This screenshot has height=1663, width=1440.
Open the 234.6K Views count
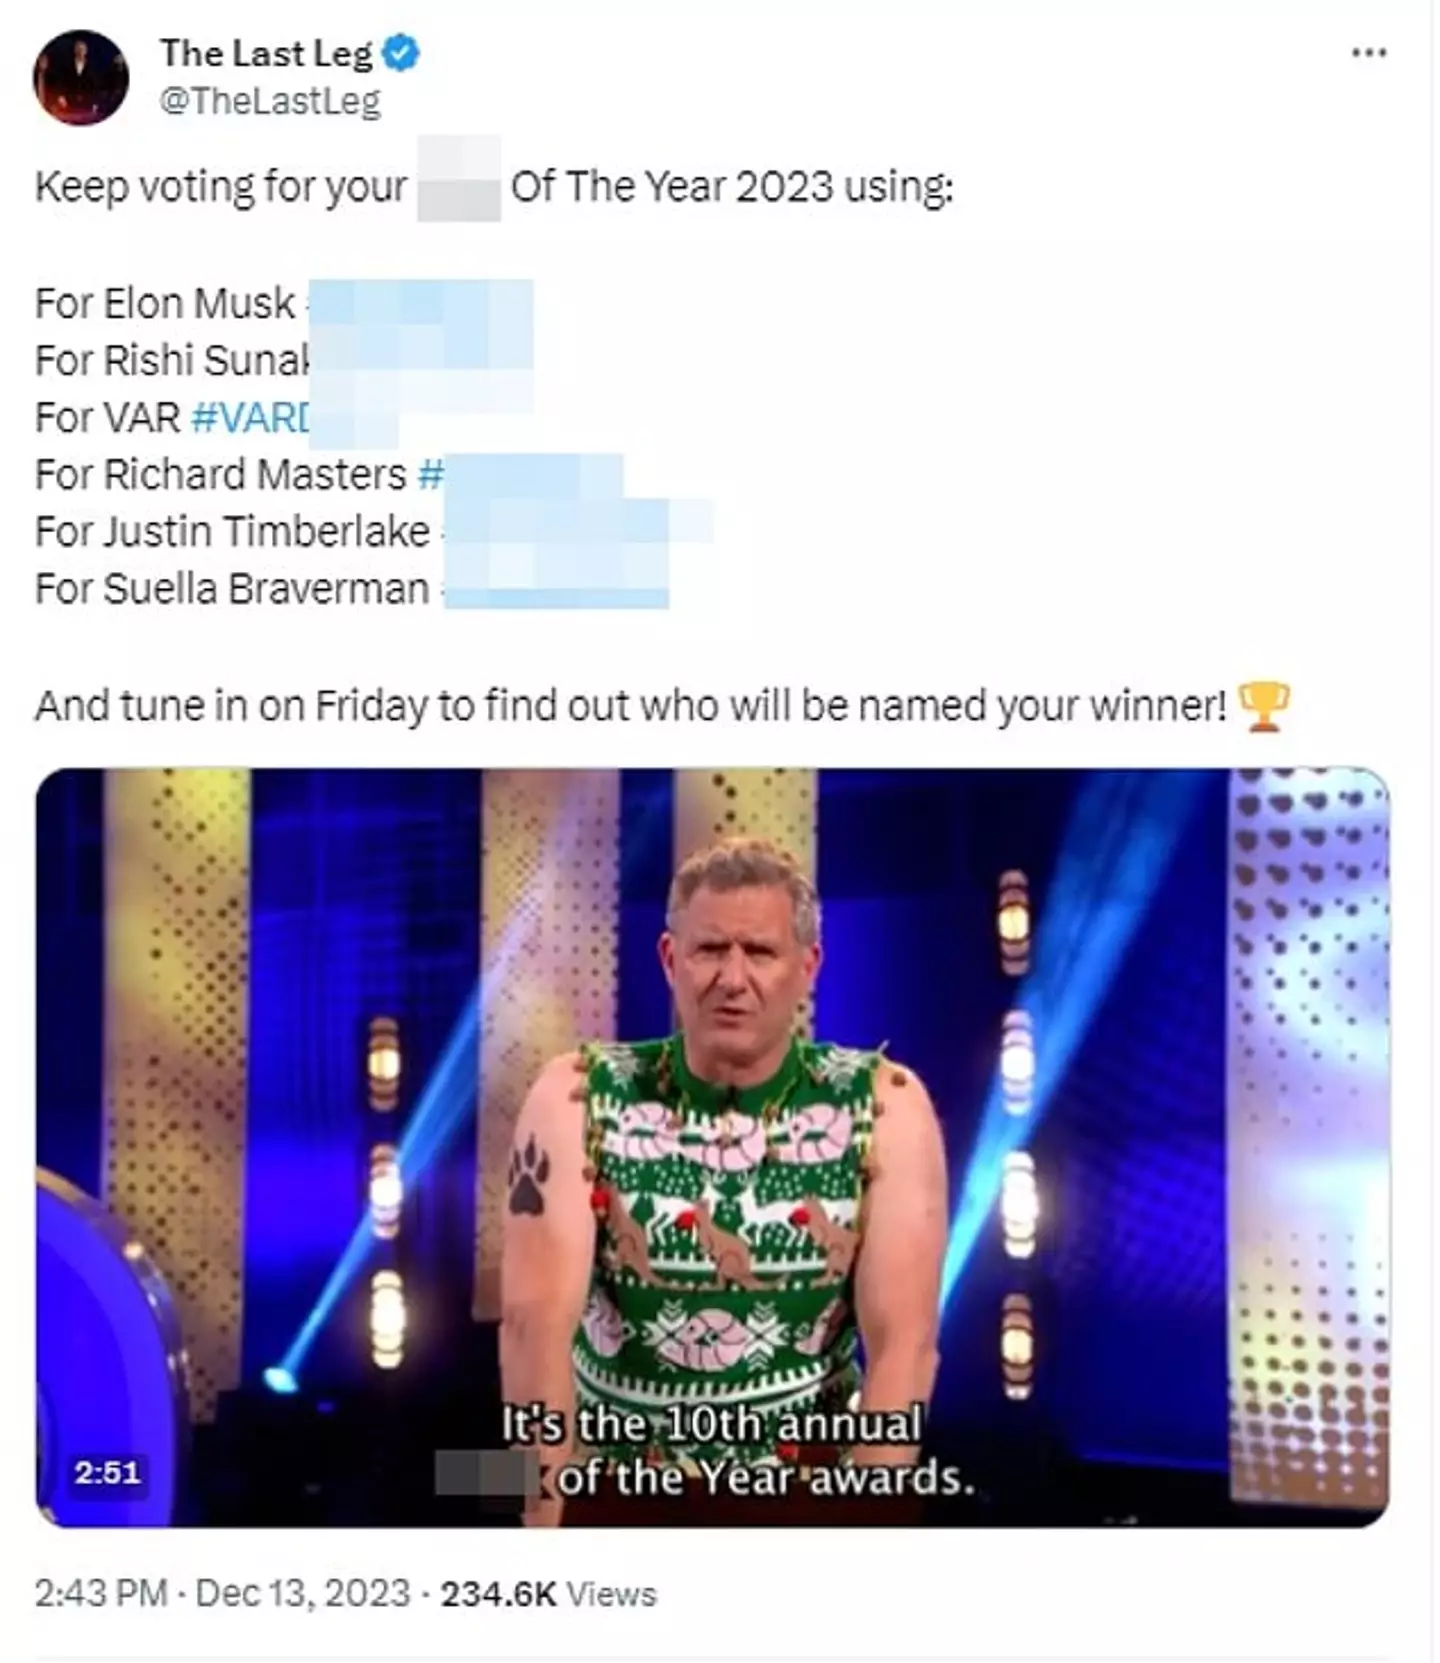pyautogui.click(x=548, y=1593)
